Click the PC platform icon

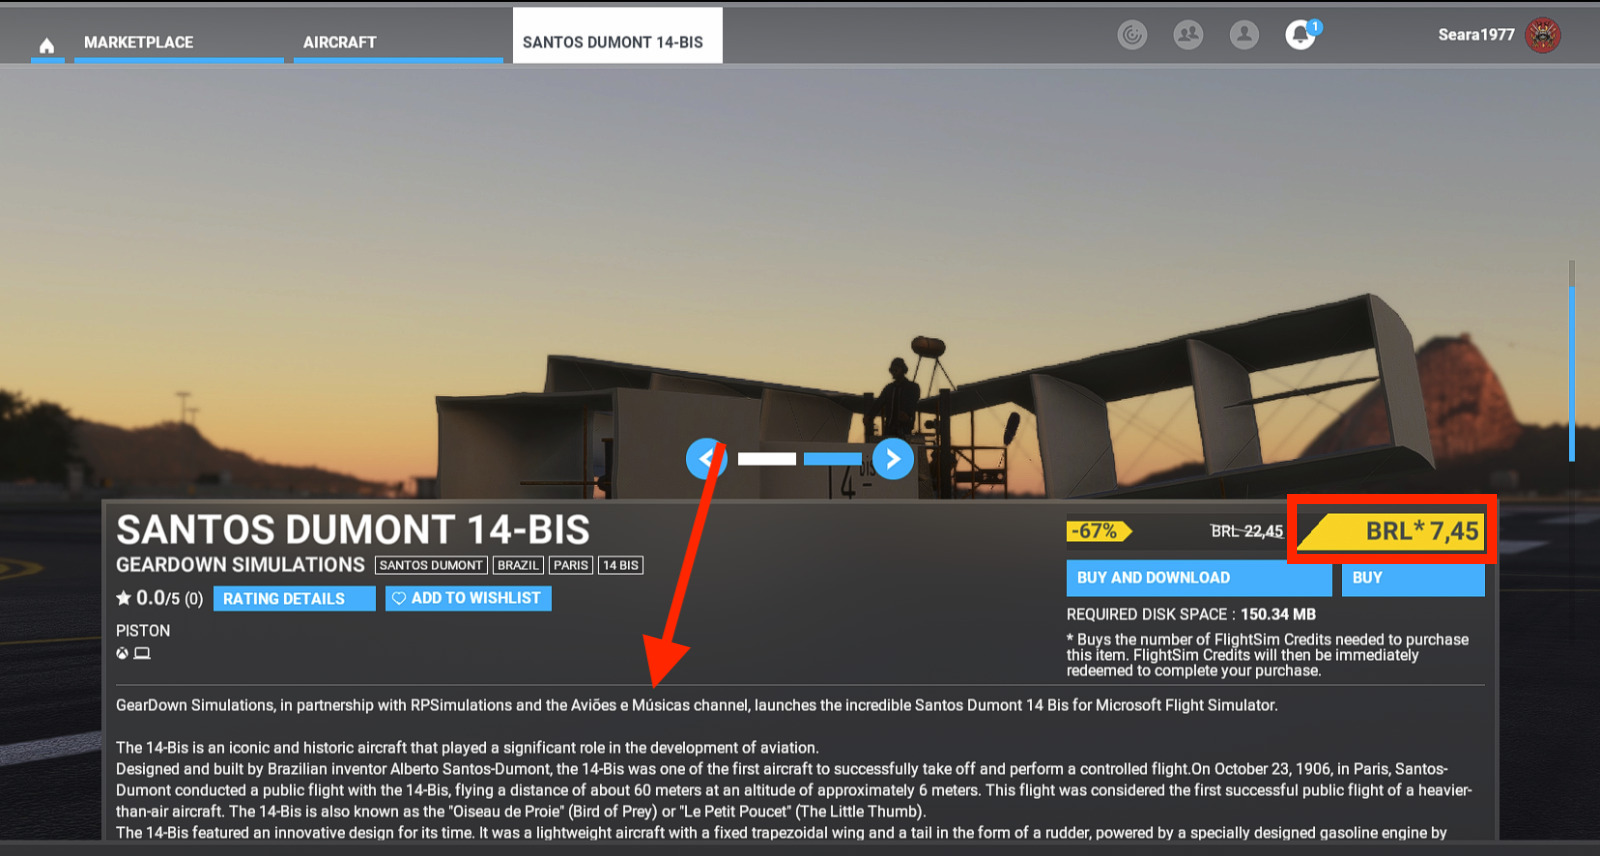(142, 653)
